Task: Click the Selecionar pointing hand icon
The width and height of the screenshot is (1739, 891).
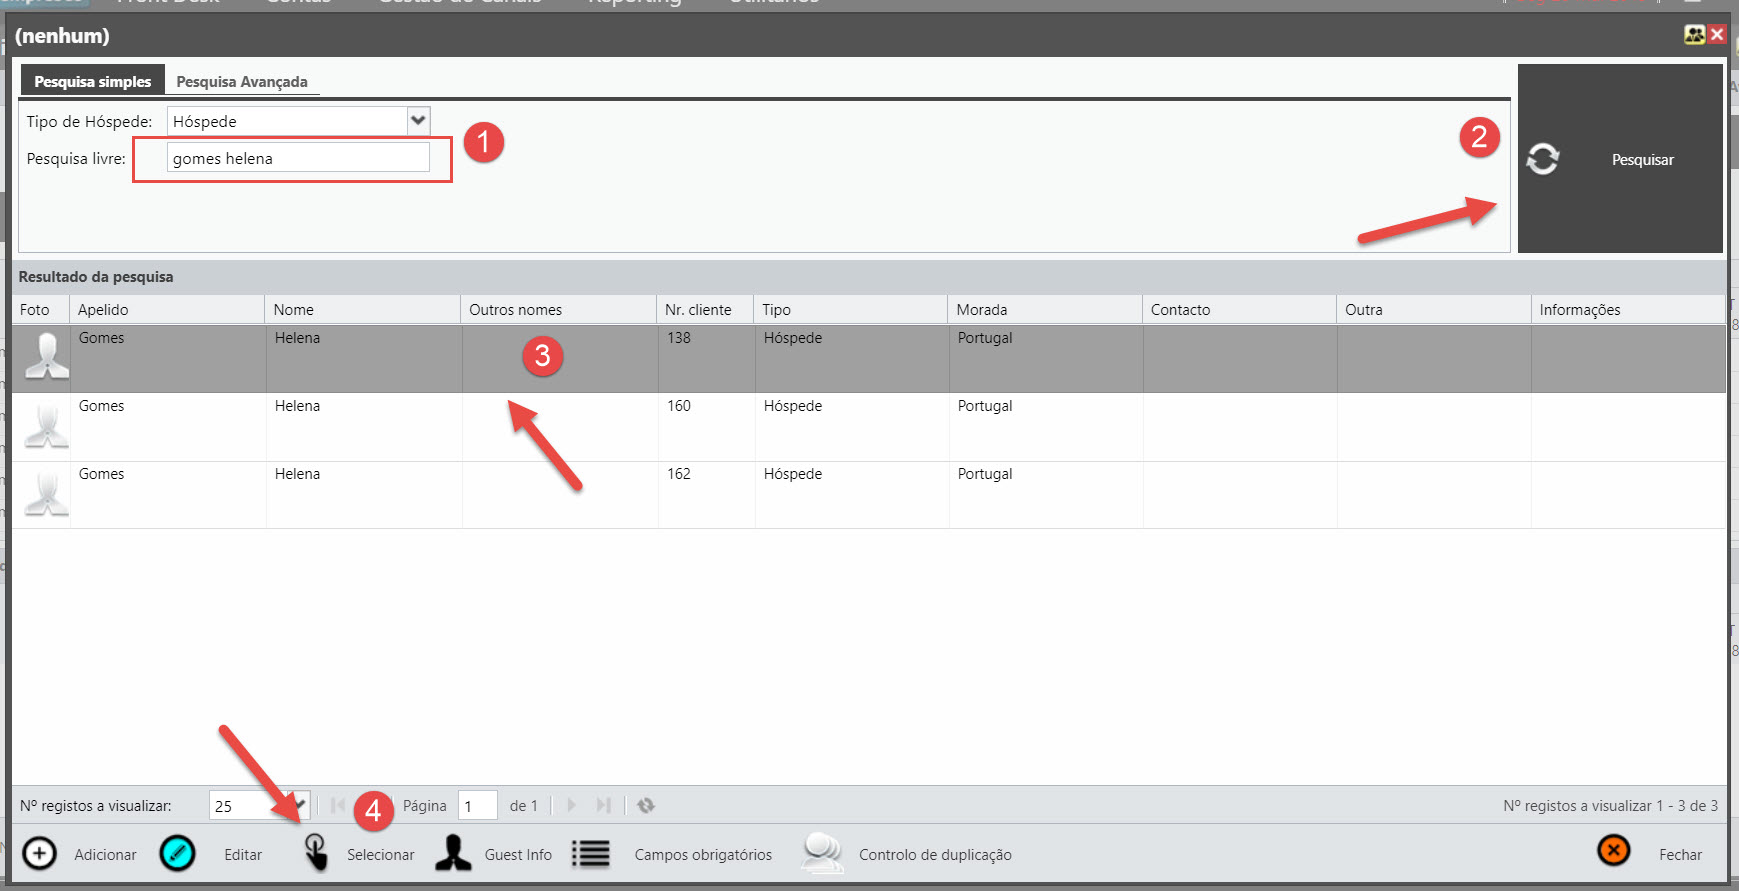Action: [316, 854]
